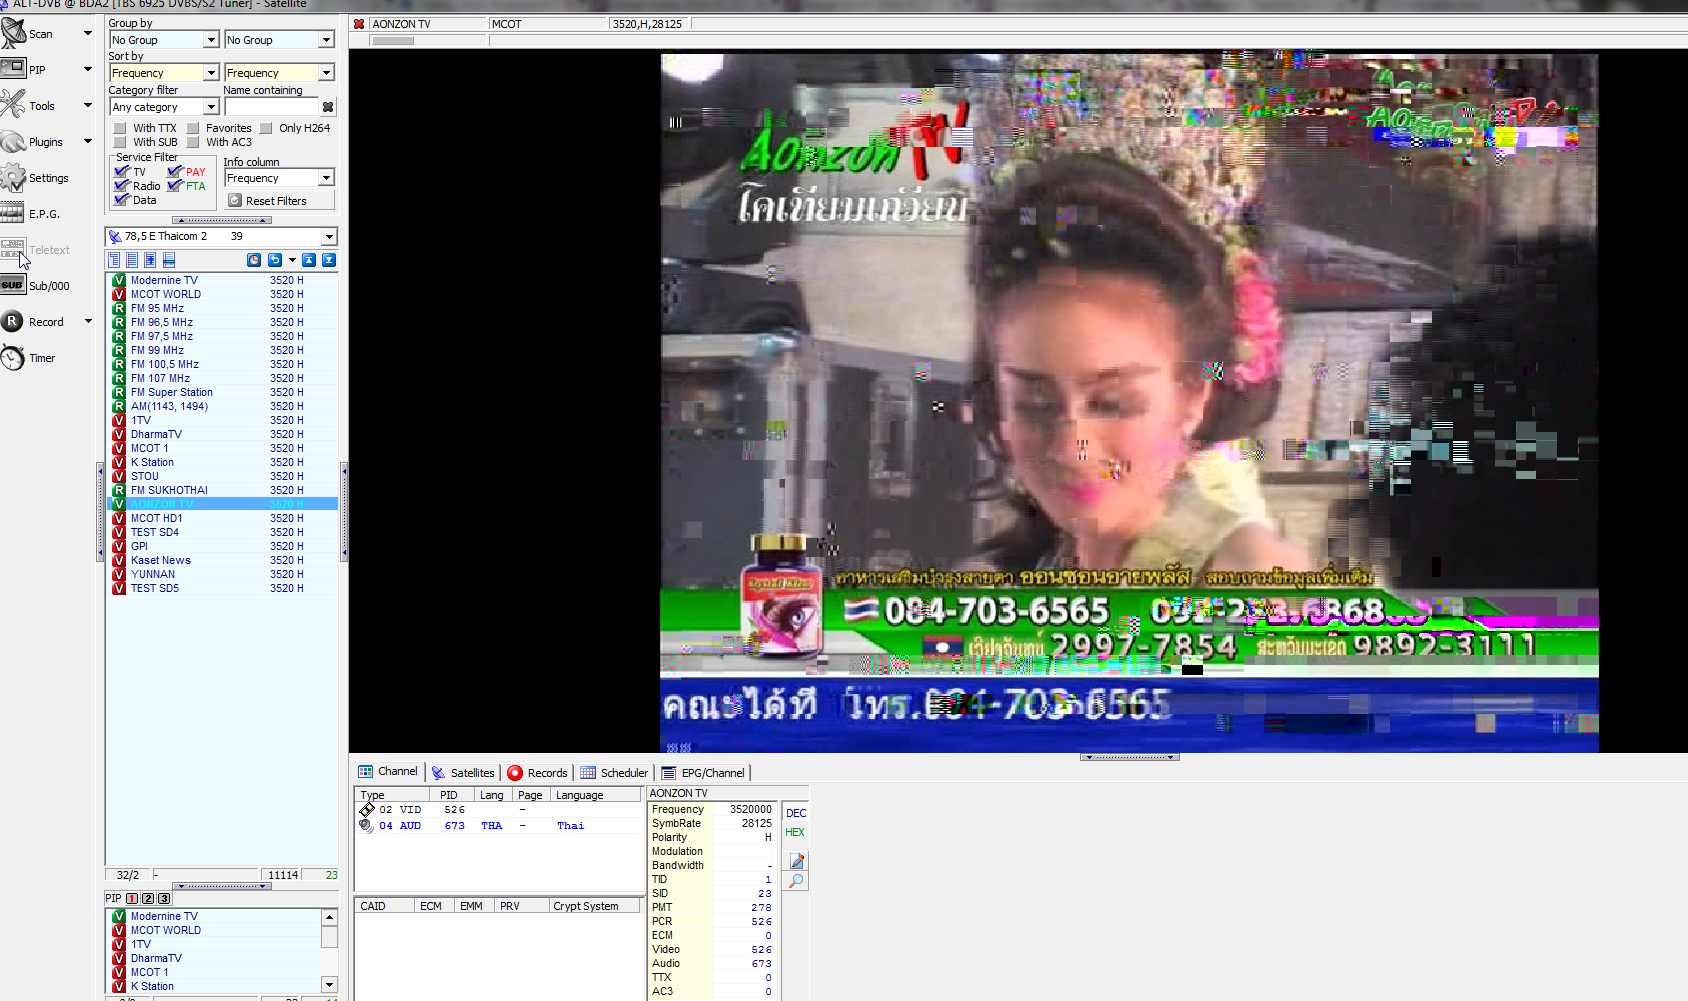Click the tree view list mode icon
This screenshot has width=1688, height=1001.
tap(114, 260)
